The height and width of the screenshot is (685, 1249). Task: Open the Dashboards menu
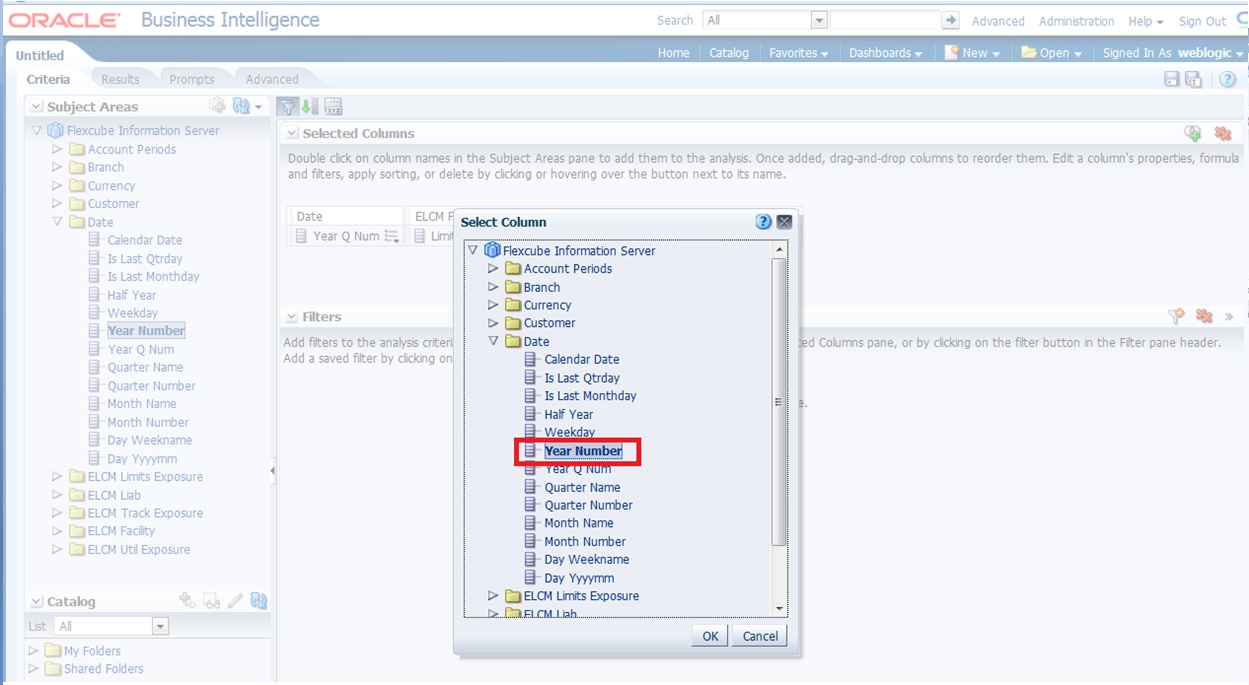click(x=885, y=53)
